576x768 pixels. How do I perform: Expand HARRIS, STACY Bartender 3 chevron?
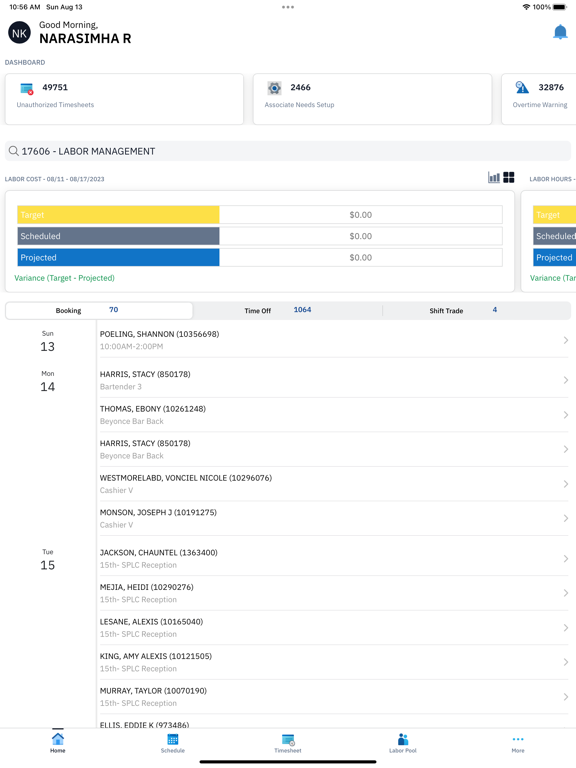[x=566, y=380]
